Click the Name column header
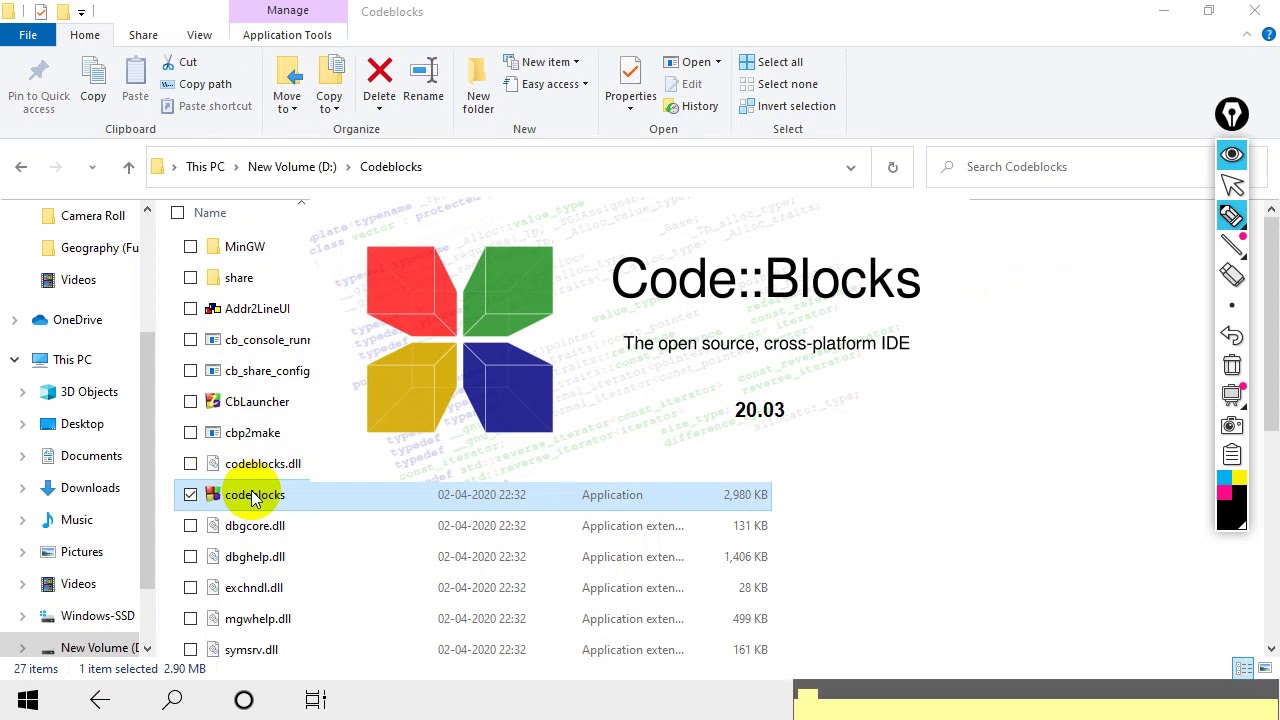 tap(210, 213)
